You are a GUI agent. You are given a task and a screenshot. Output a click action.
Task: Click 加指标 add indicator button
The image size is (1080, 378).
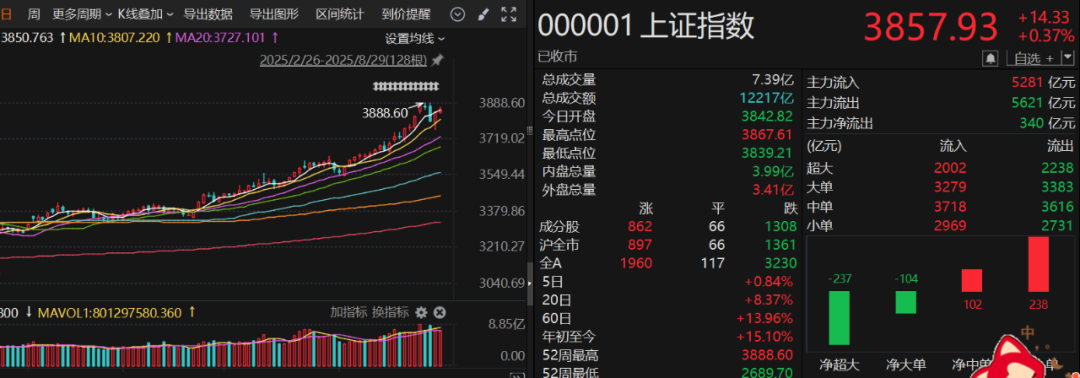[349, 313]
